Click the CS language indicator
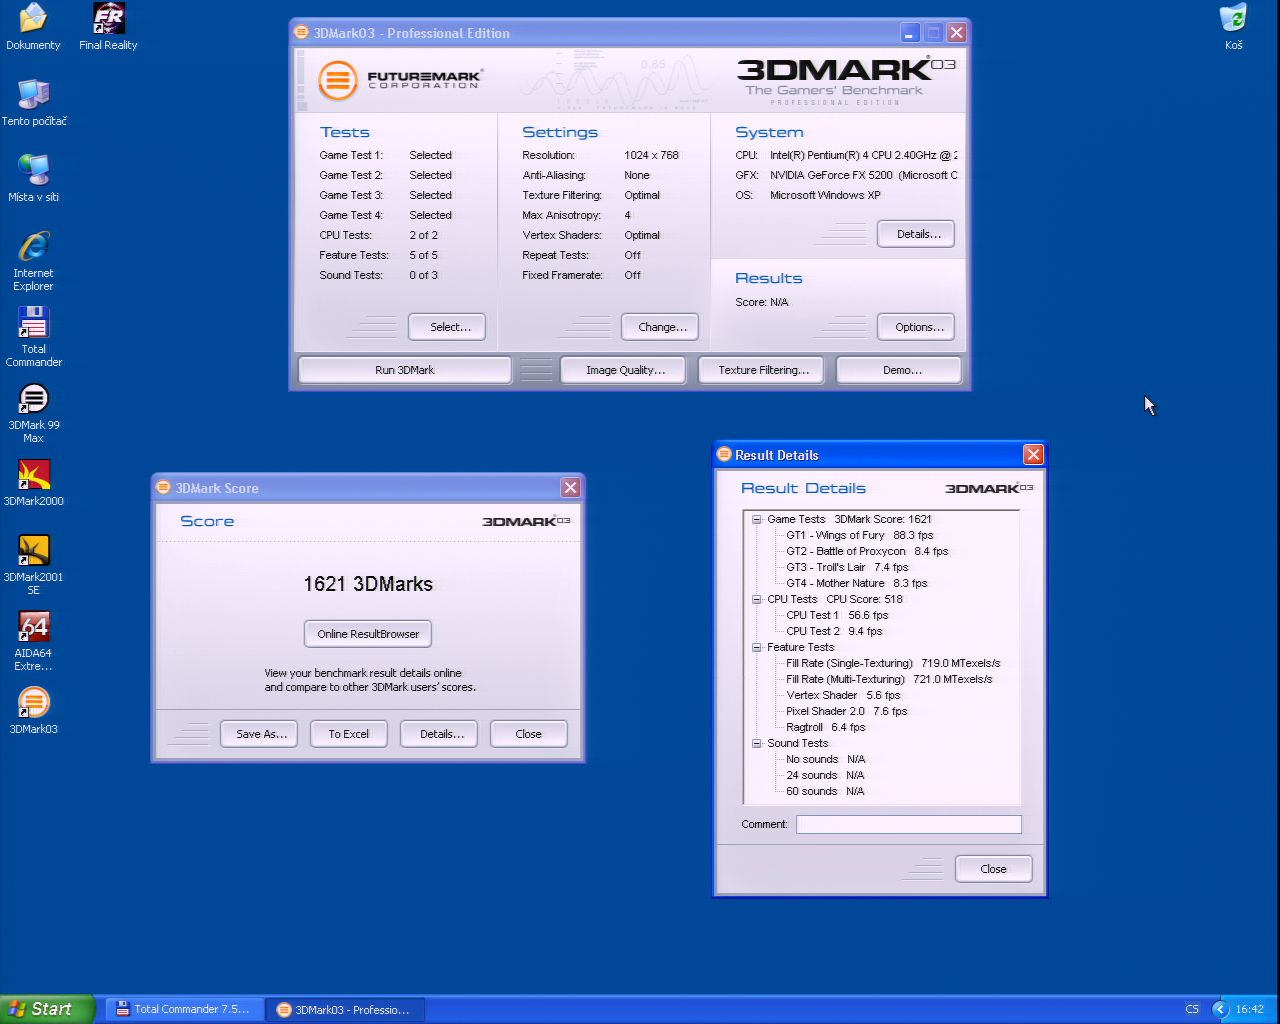Image resolution: width=1280 pixels, height=1024 pixels. (x=1192, y=1009)
